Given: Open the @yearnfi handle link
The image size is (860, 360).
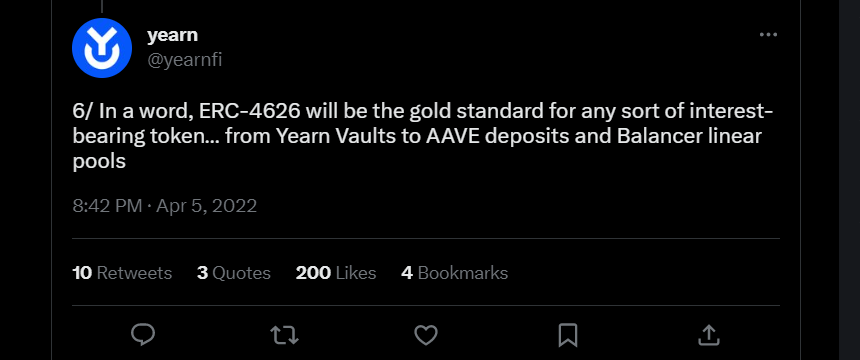Looking at the screenshot, I should coord(184,59).
